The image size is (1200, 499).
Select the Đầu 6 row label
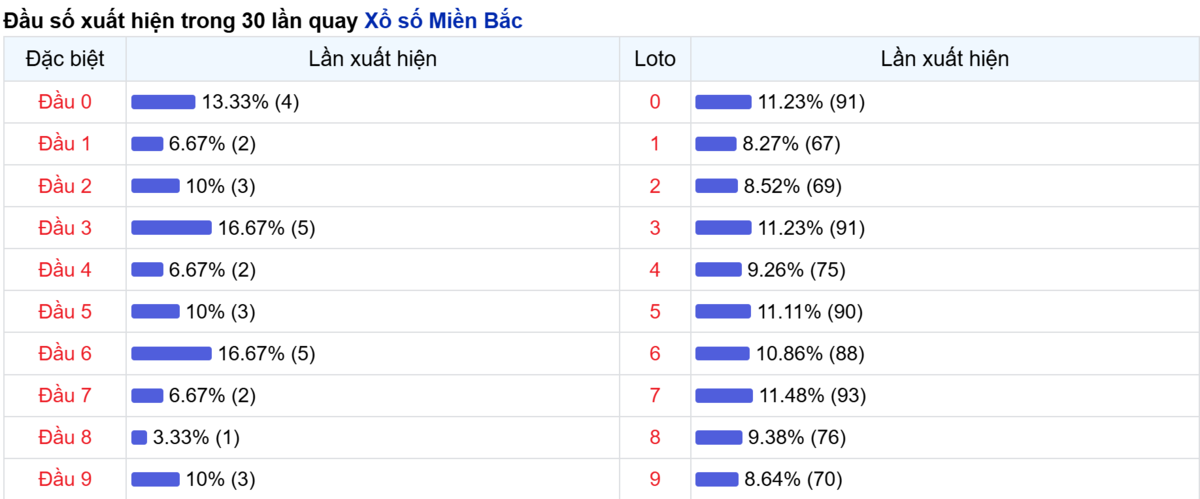[65, 353]
